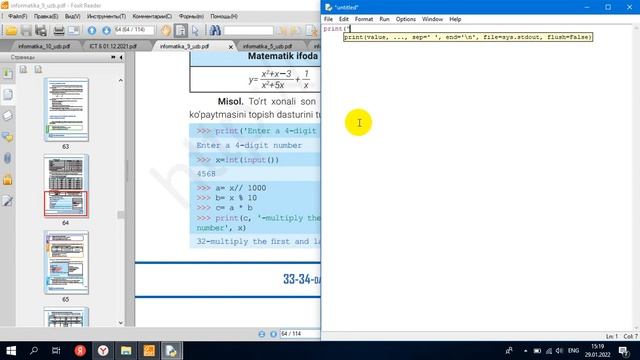This screenshot has width=640, height=360.
Task: Open the Attachments paperclip sidebar icon
Action: coord(8,158)
